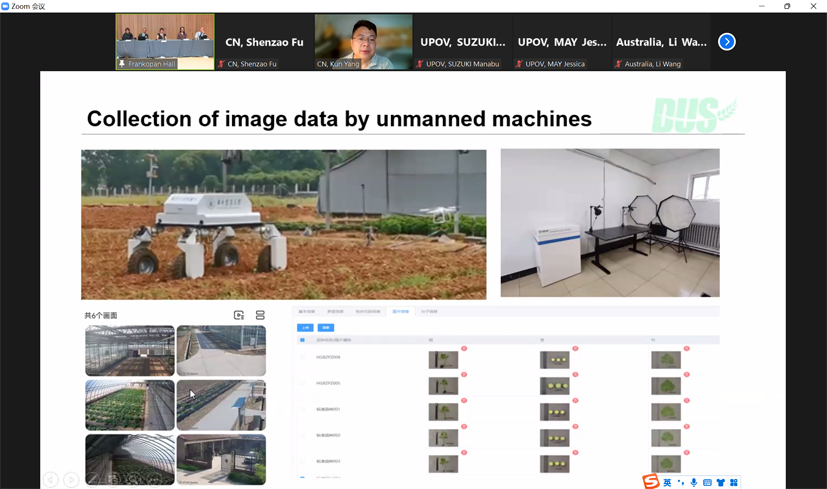Select the Frankopan Hall video tile
The image size is (827, 489).
[x=165, y=41]
